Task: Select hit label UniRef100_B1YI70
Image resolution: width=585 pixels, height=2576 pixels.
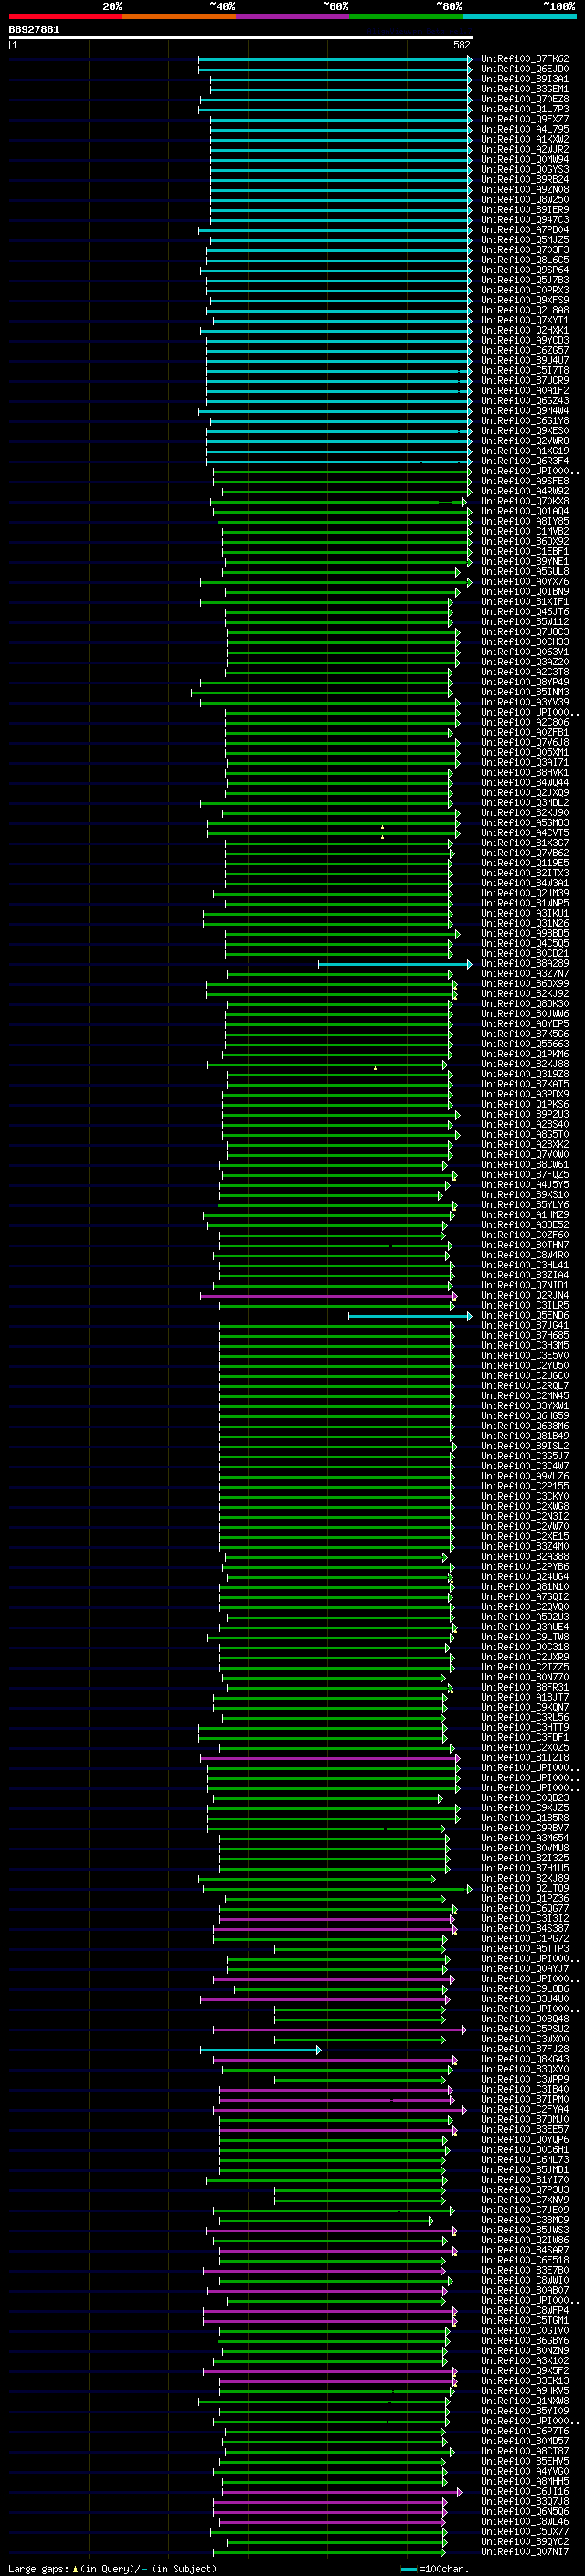Action: [x=525, y=2179]
